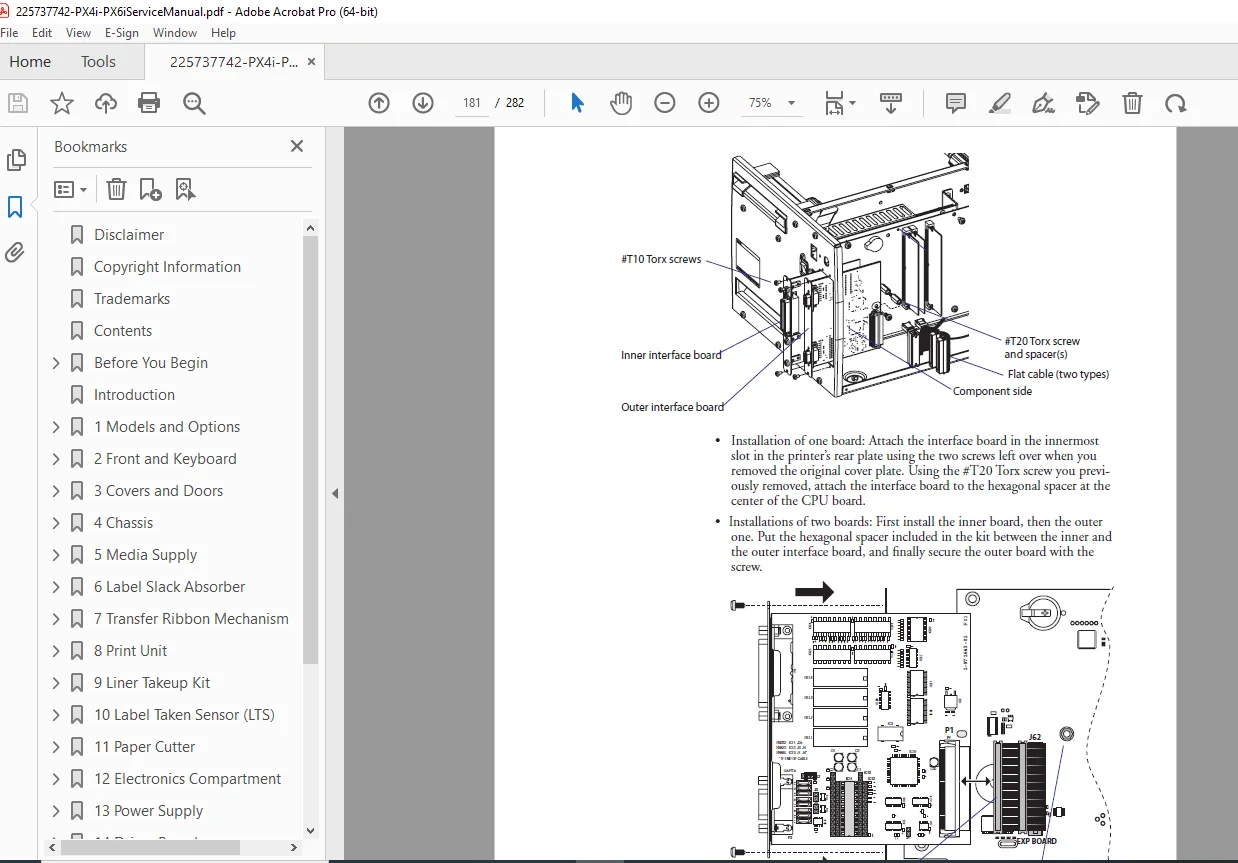Open the Attachments paperclip panel
This screenshot has height=863, width=1238.
pos(16,253)
